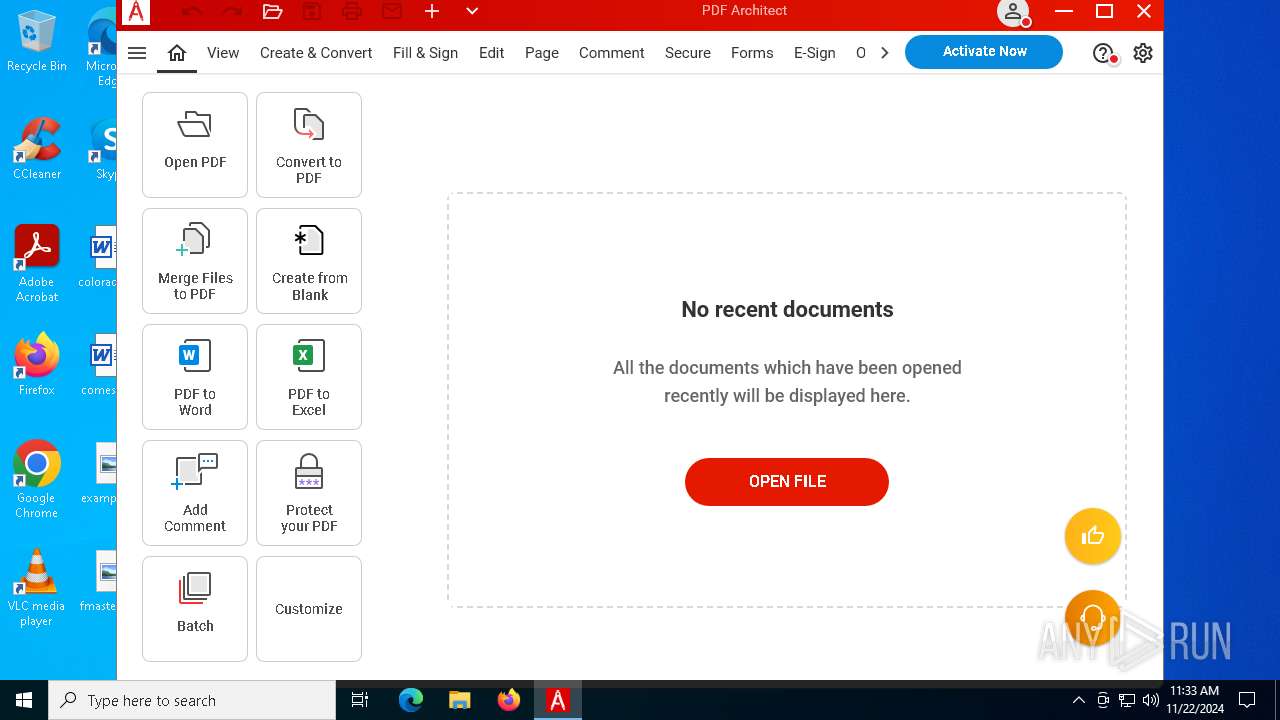The width and height of the screenshot is (1280, 720).
Task: Click the plus icon in title bar
Action: [432, 11]
